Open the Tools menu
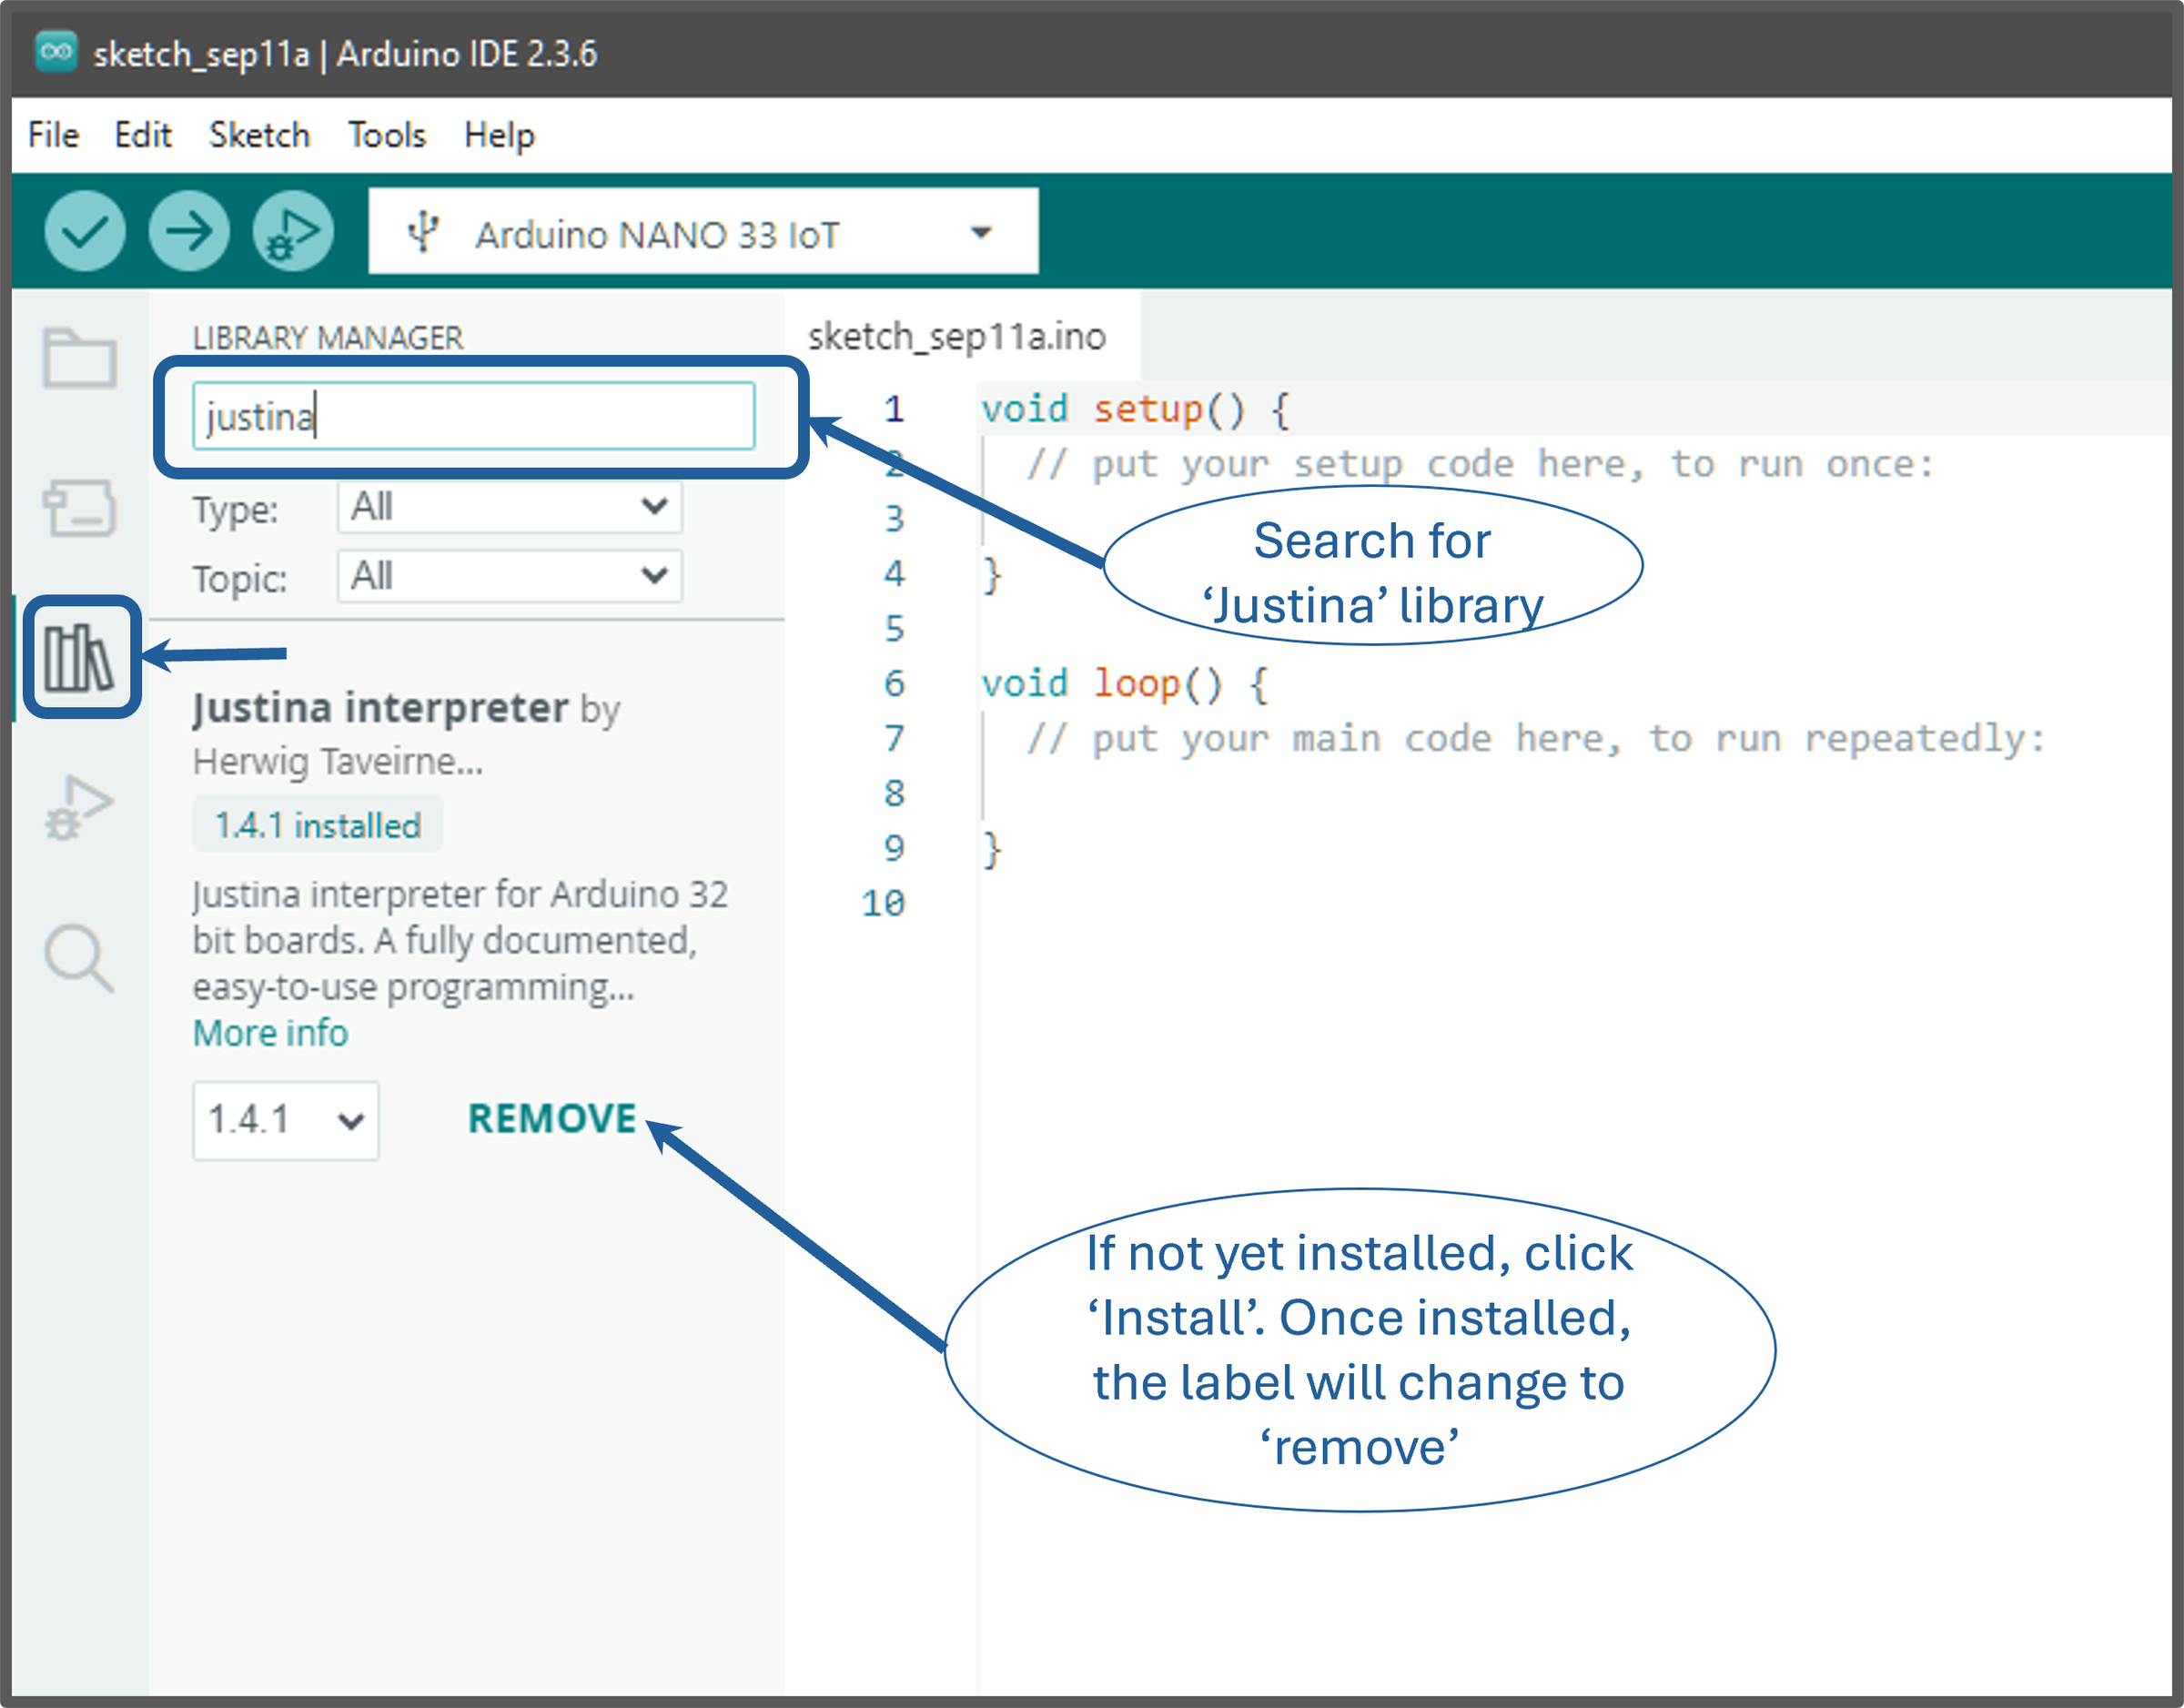Viewport: 2184px width, 1708px height. [x=388, y=135]
